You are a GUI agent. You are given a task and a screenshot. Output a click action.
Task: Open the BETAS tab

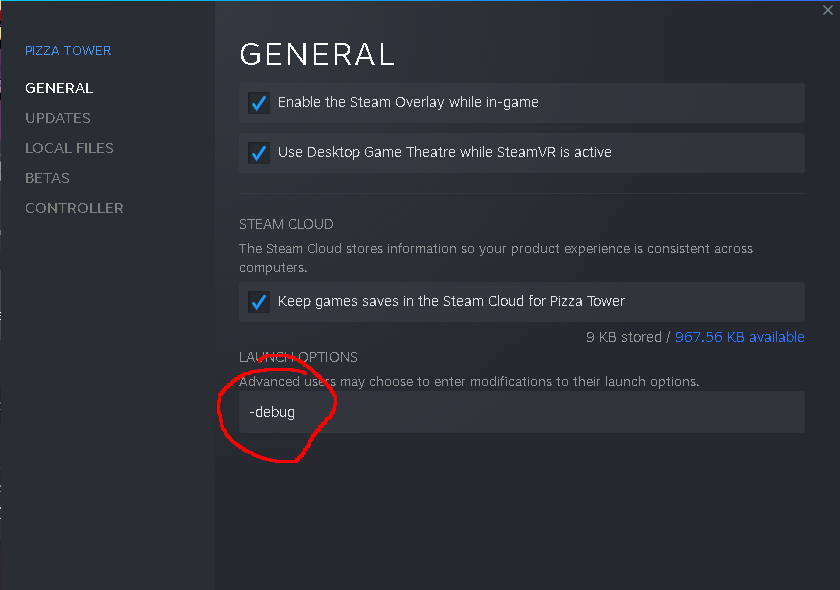tap(47, 178)
